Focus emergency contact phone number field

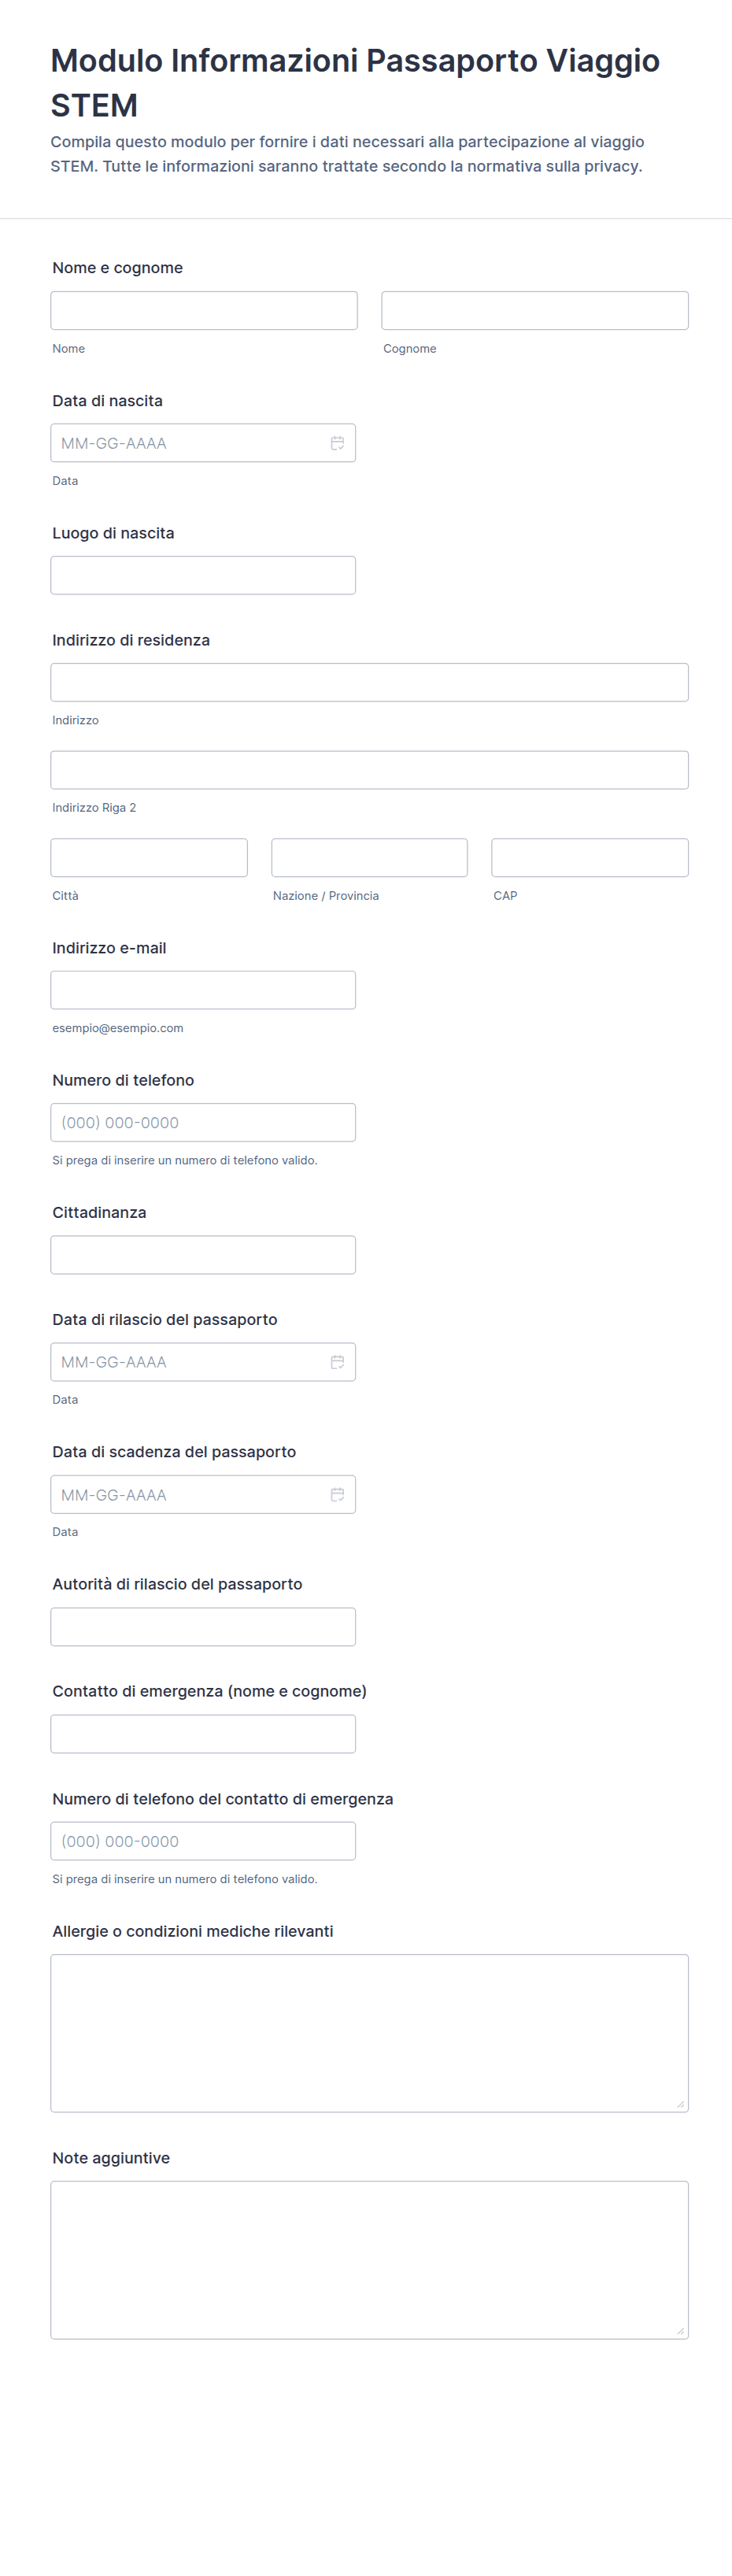203,1841
